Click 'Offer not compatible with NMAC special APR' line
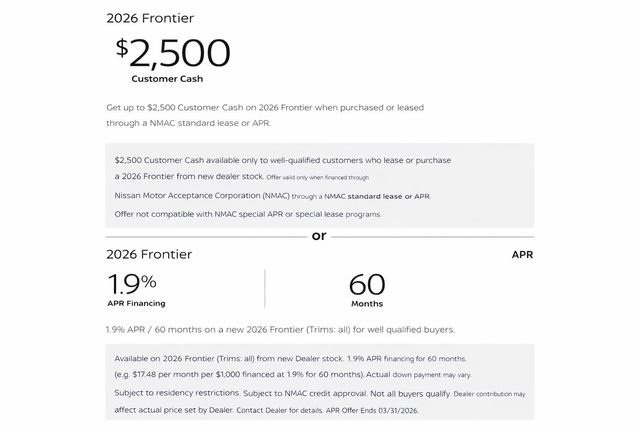 (247, 214)
